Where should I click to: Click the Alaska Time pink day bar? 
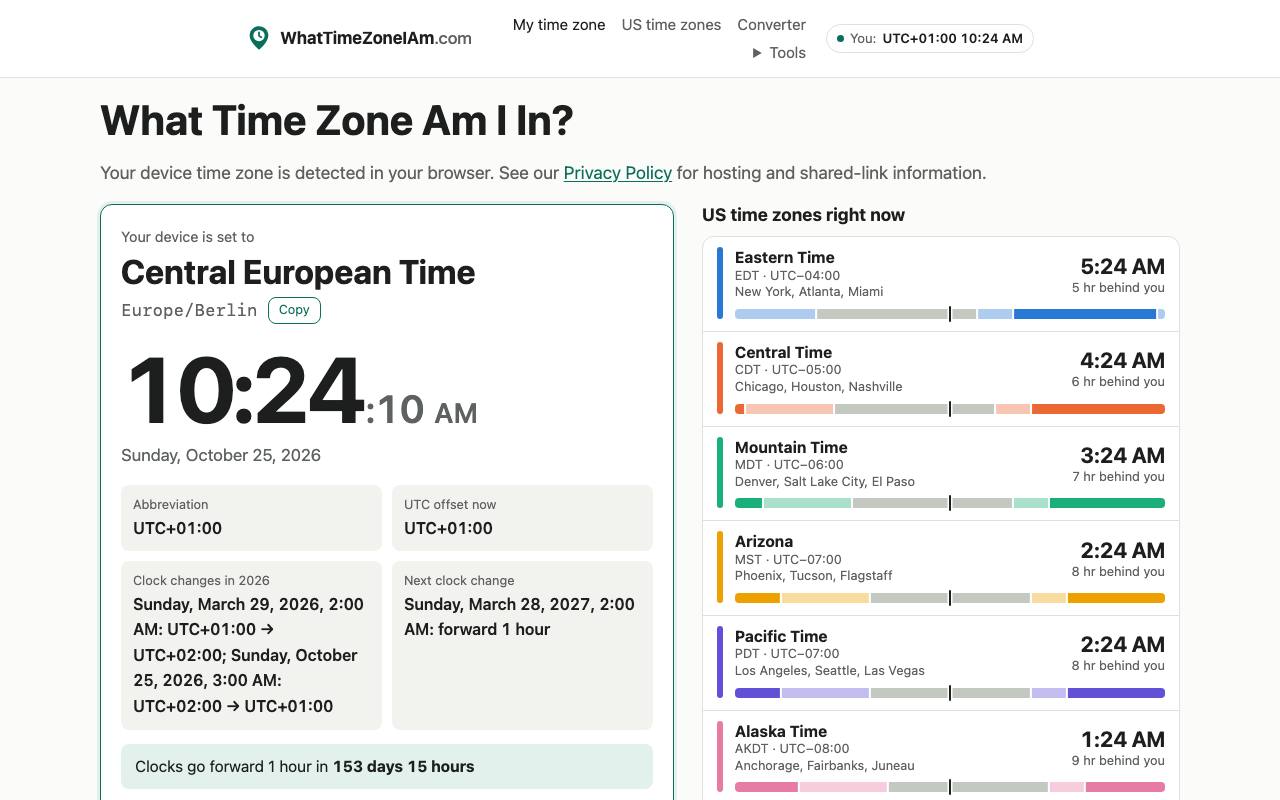pyautogui.click(x=950, y=787)
